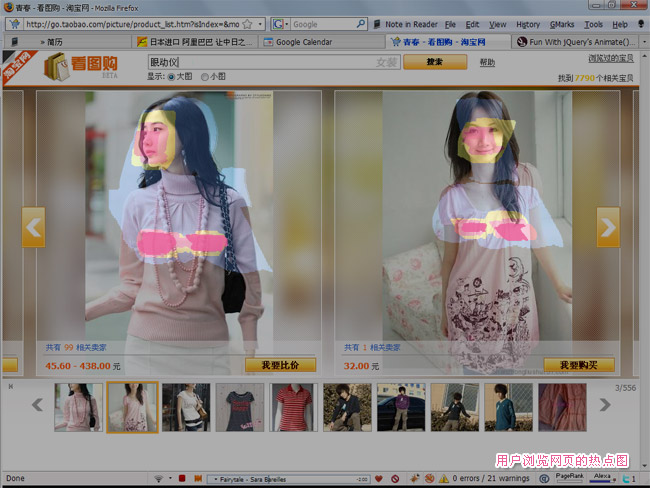Image resolution: width=650 pixels, height=488 pixels.
Task: Click the search keyword input field
Action: coord(274,62)
